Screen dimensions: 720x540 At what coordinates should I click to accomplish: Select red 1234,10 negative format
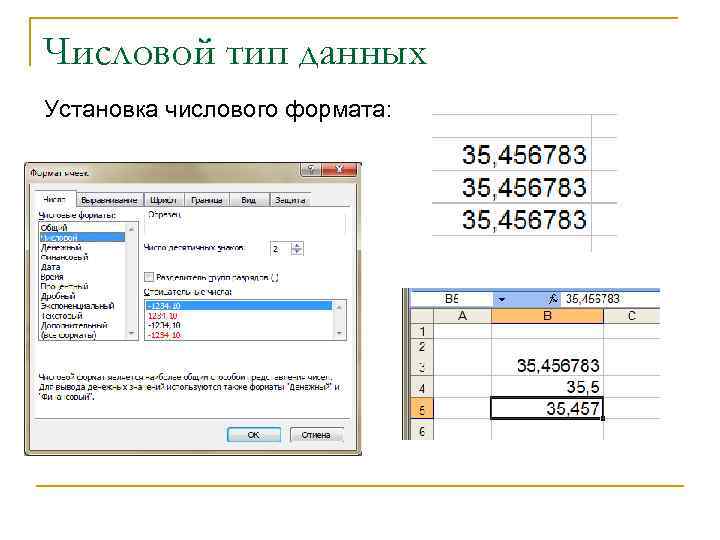click(238, 316)
